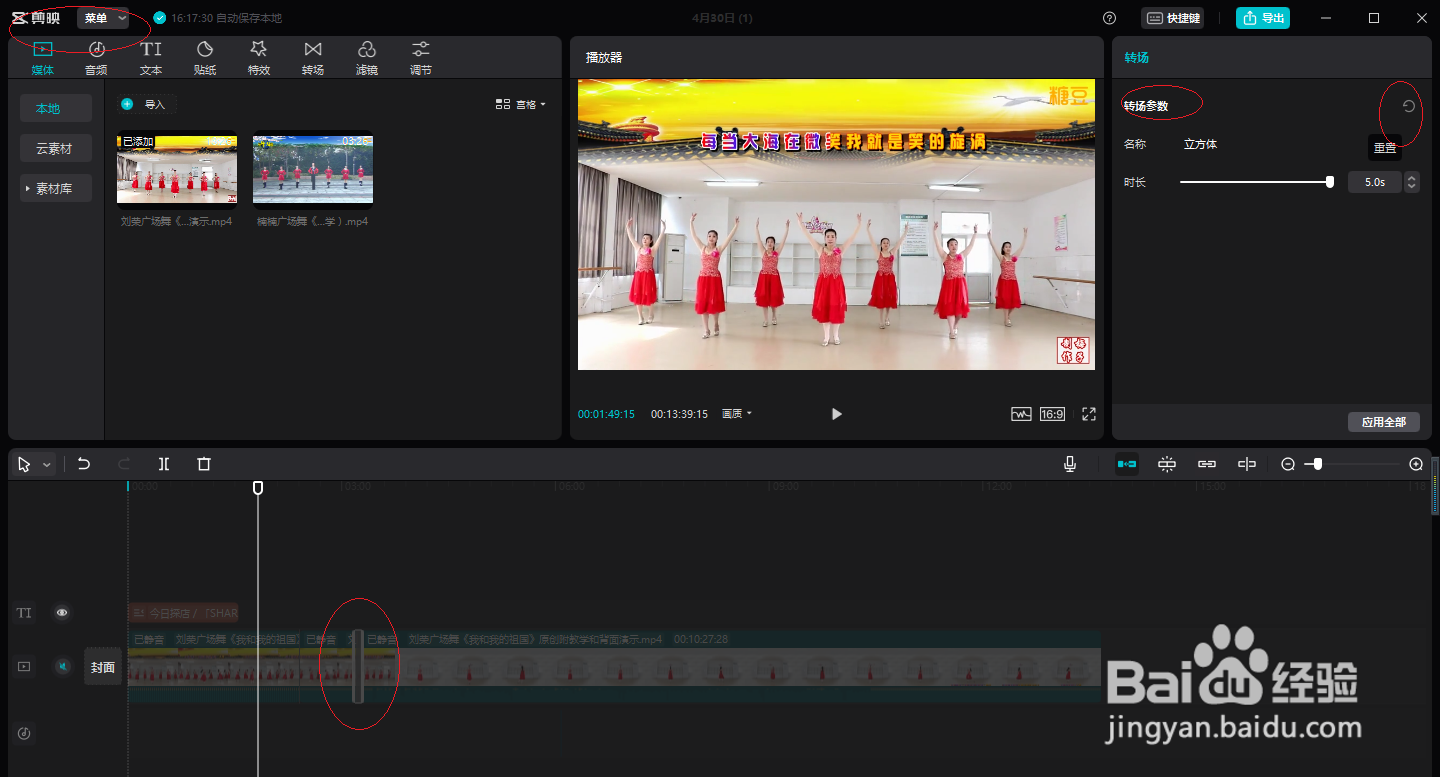The width and height of the screenshot is (1440, 777).
Task: Choose the selection pointer tool
Action: tap(24, 464)
